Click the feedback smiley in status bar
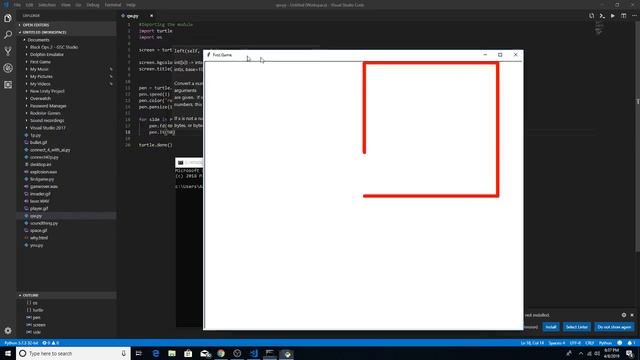This screenshot has width=640, height=360. point(620,343)
